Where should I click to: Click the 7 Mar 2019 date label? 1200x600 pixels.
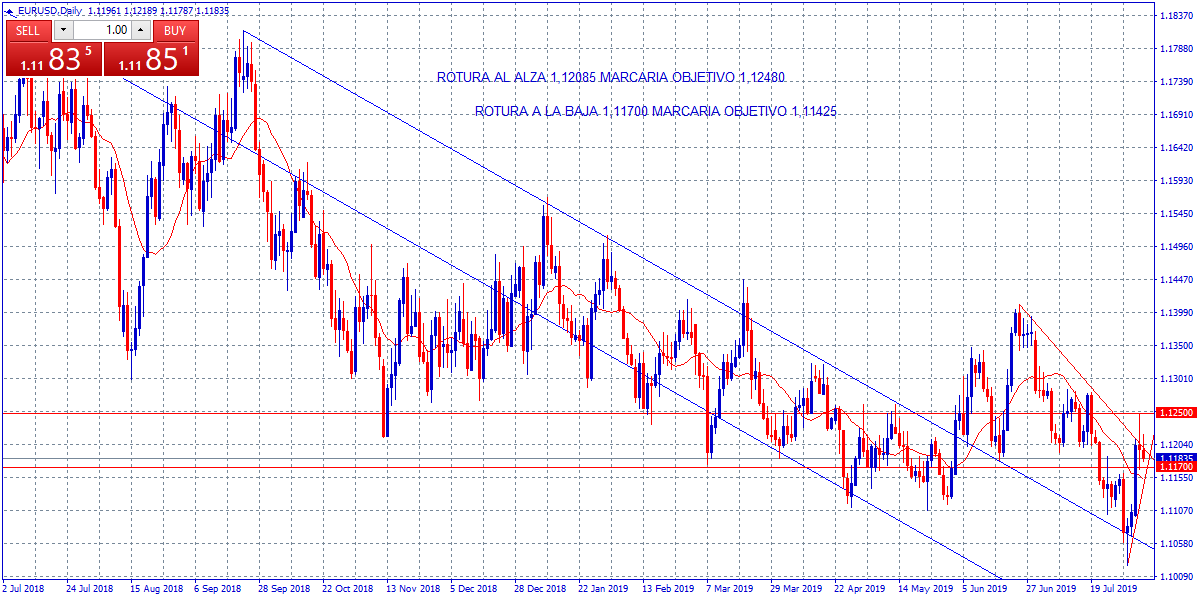click(x=727, y=590)
